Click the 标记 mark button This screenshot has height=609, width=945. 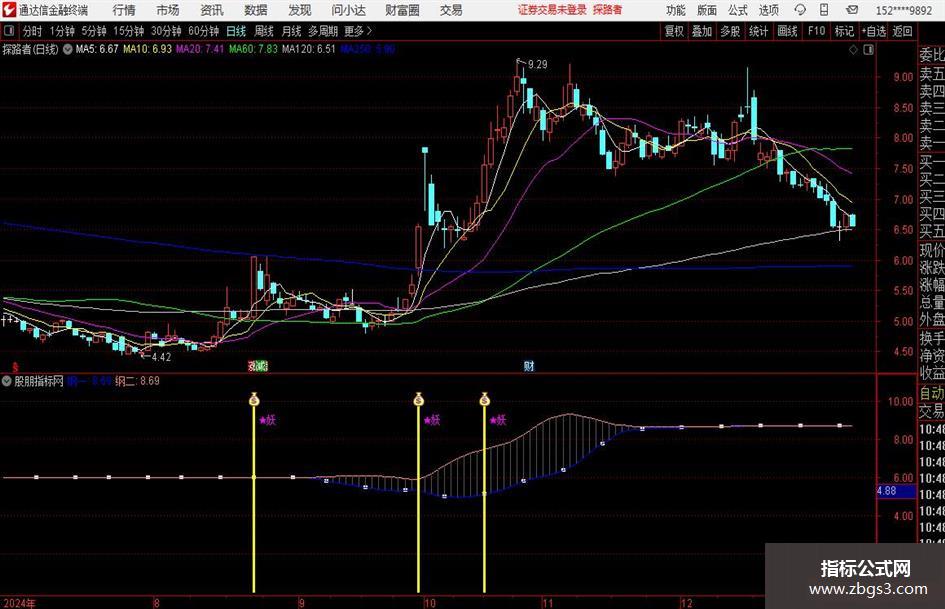[x=844, y=31]
